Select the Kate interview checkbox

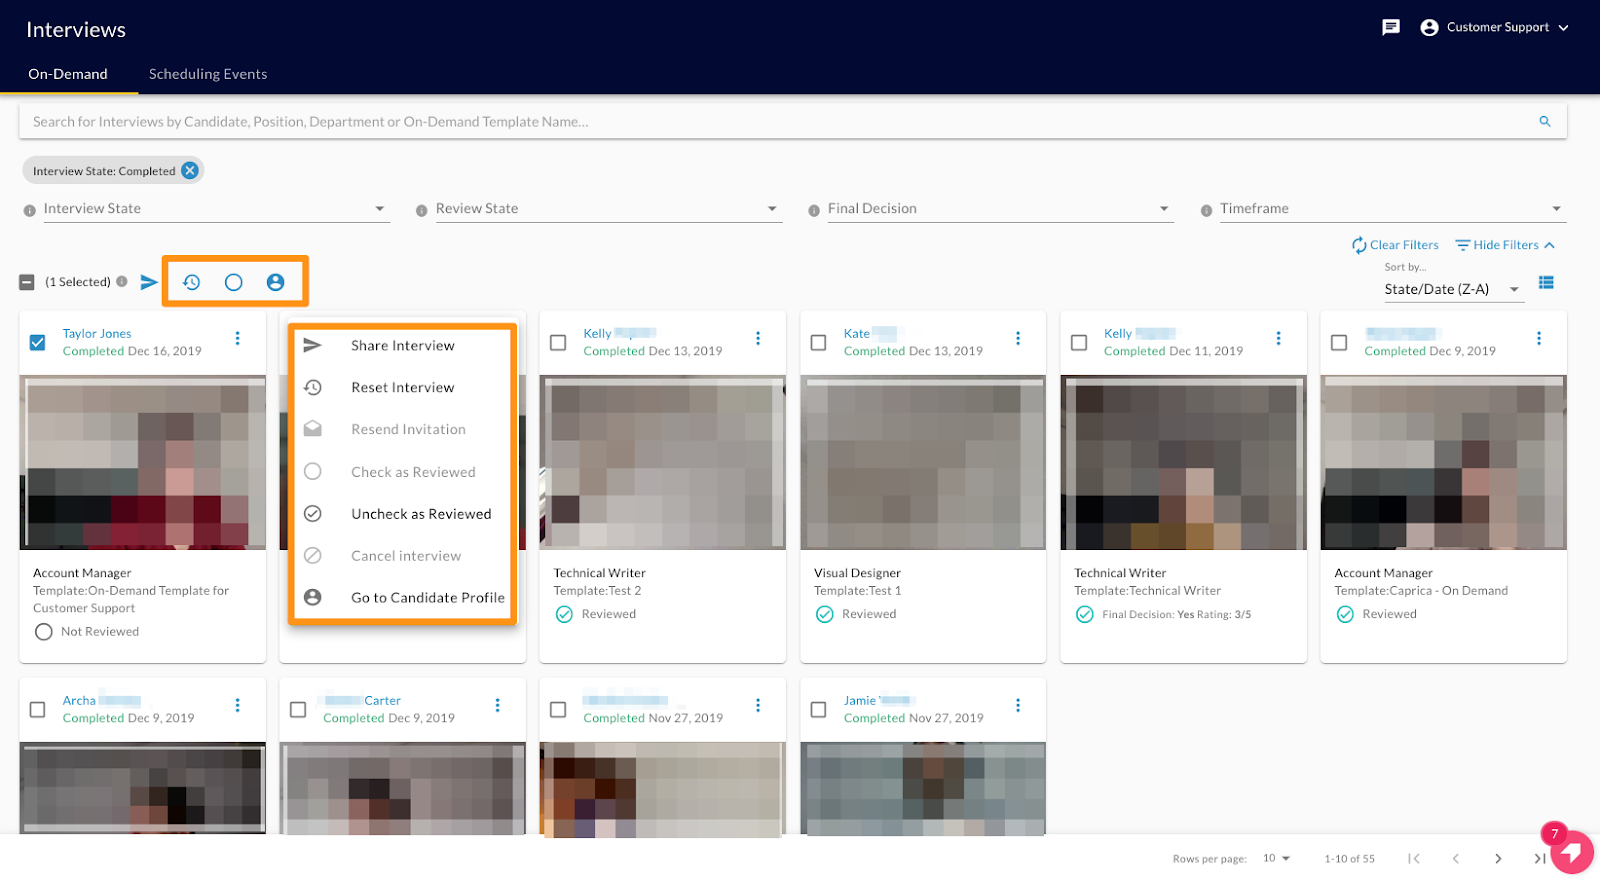coord(818,343)
